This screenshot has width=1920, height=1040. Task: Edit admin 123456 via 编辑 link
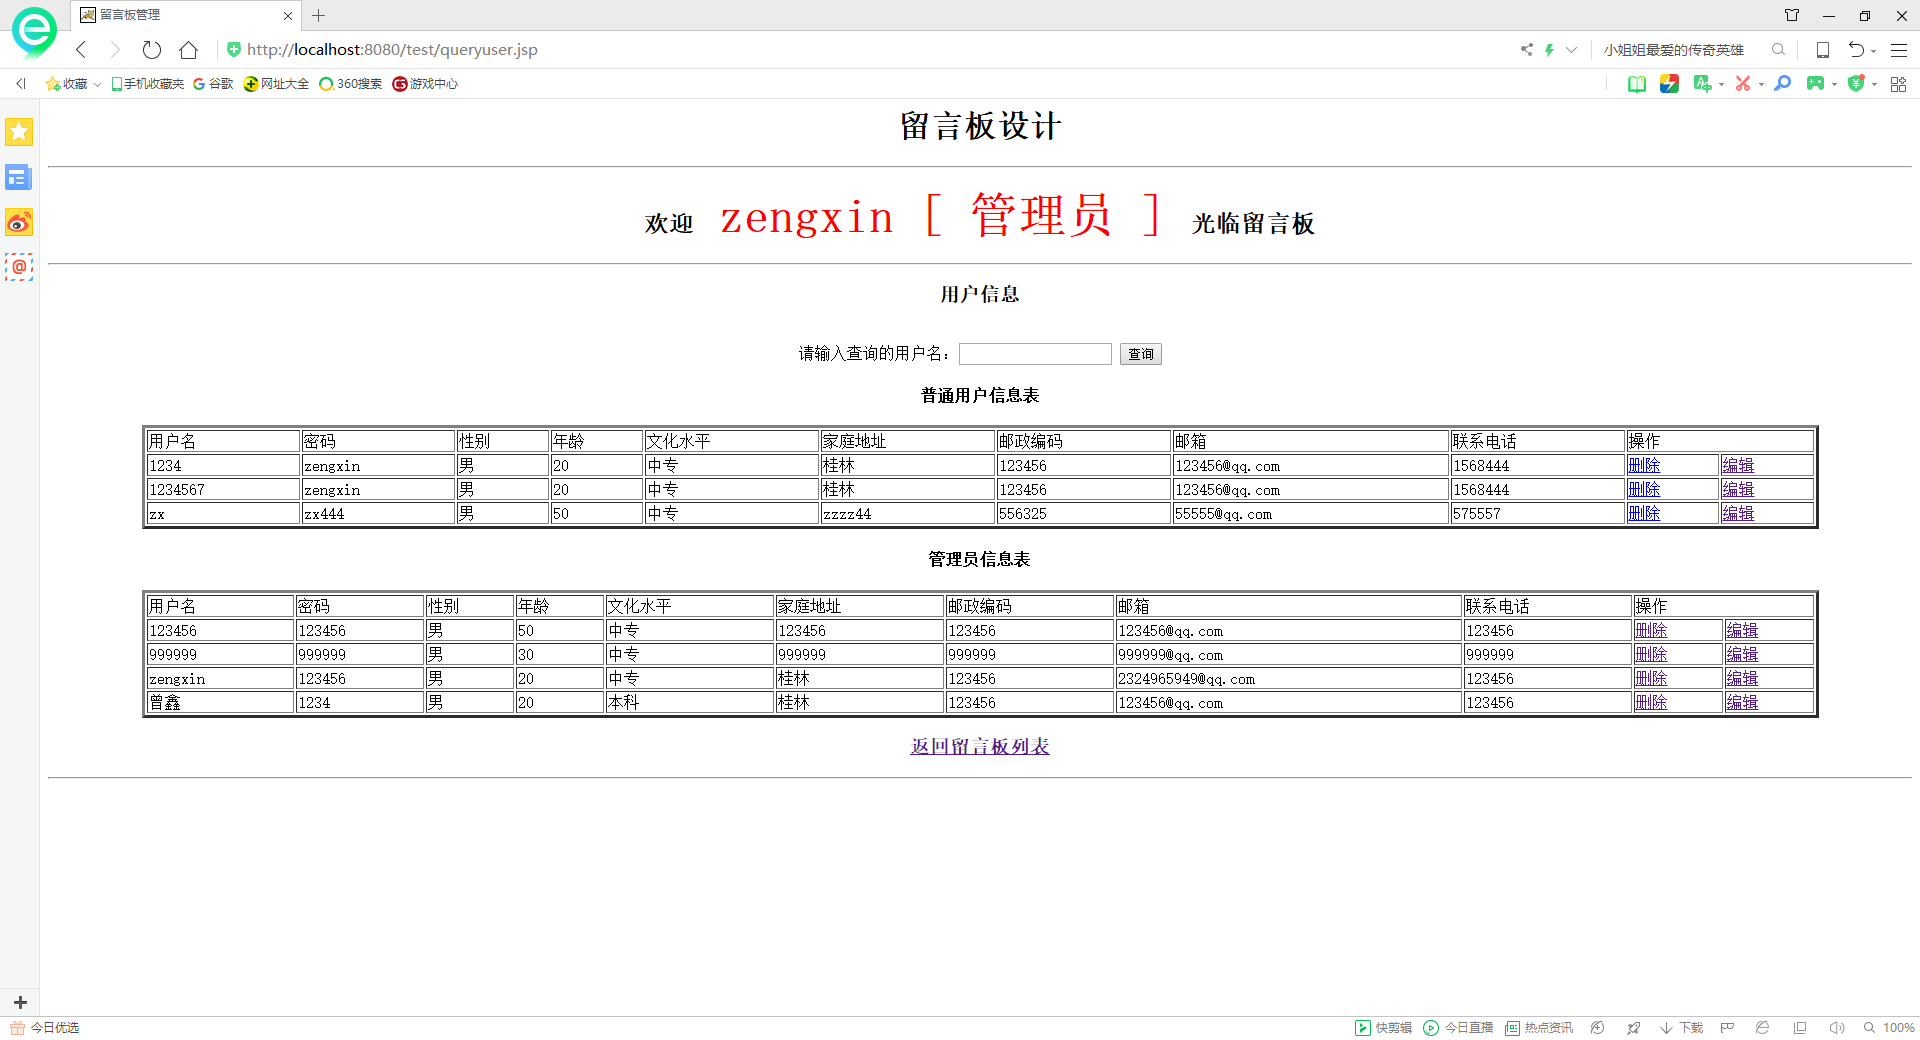[x=1742, y=630]
